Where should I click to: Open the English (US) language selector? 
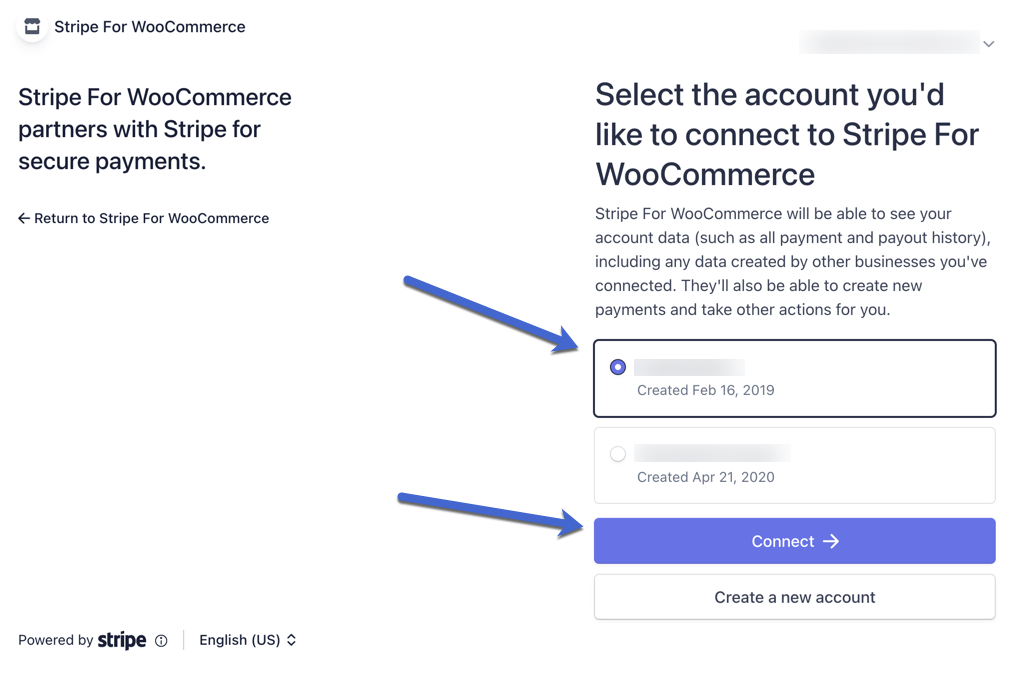click(x=248, y=640)
